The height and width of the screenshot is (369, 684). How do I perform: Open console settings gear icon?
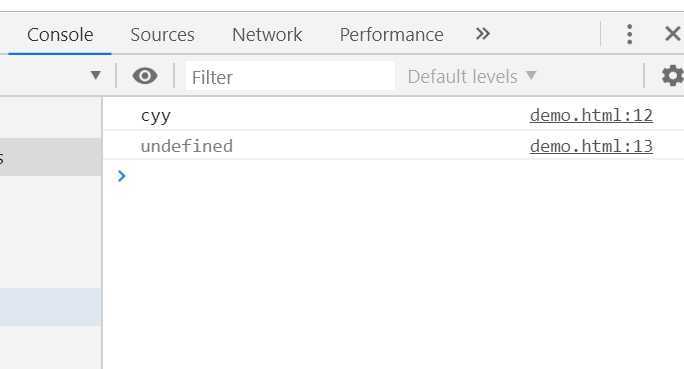[x=673, y=76]
